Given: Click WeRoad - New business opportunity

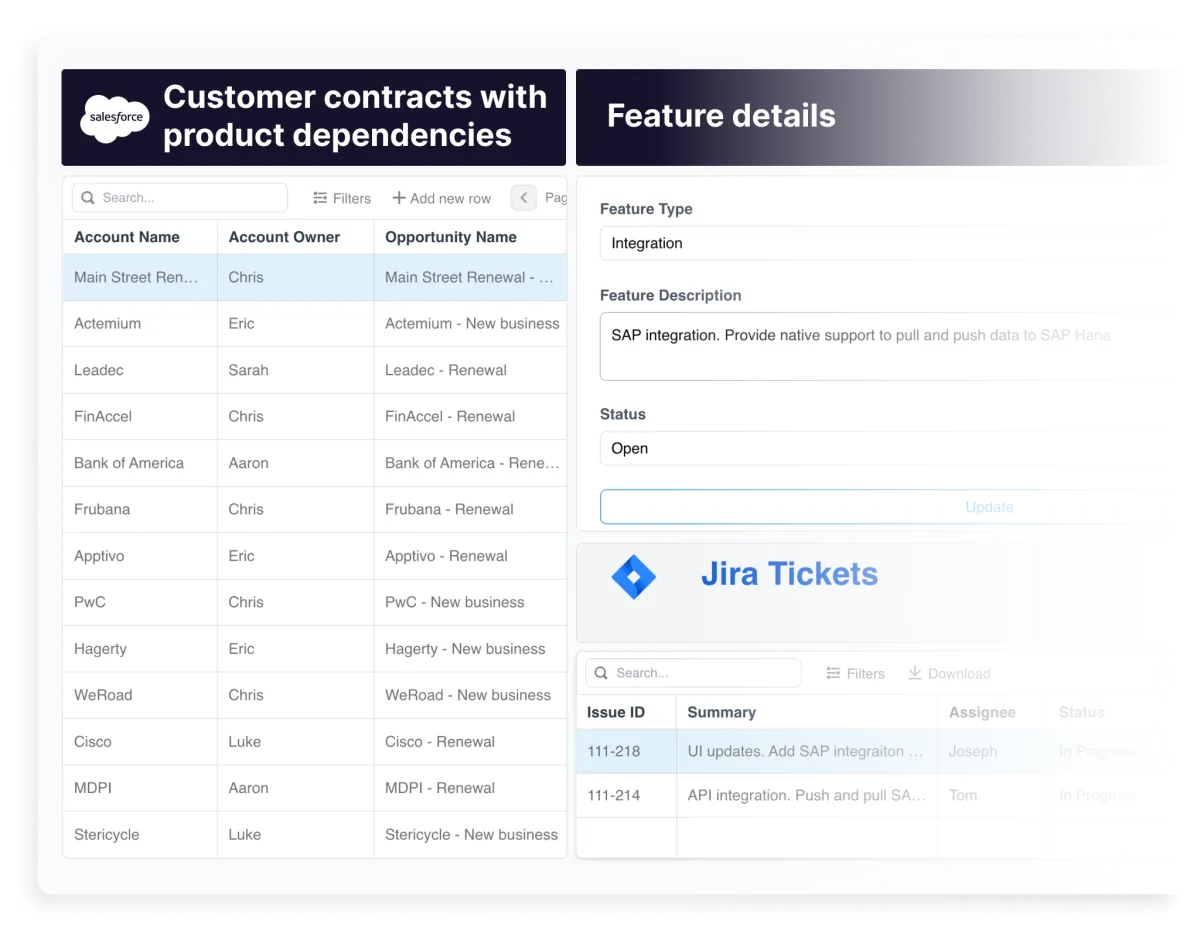Looking at the screenshot, I should click(x=468, y=695).
